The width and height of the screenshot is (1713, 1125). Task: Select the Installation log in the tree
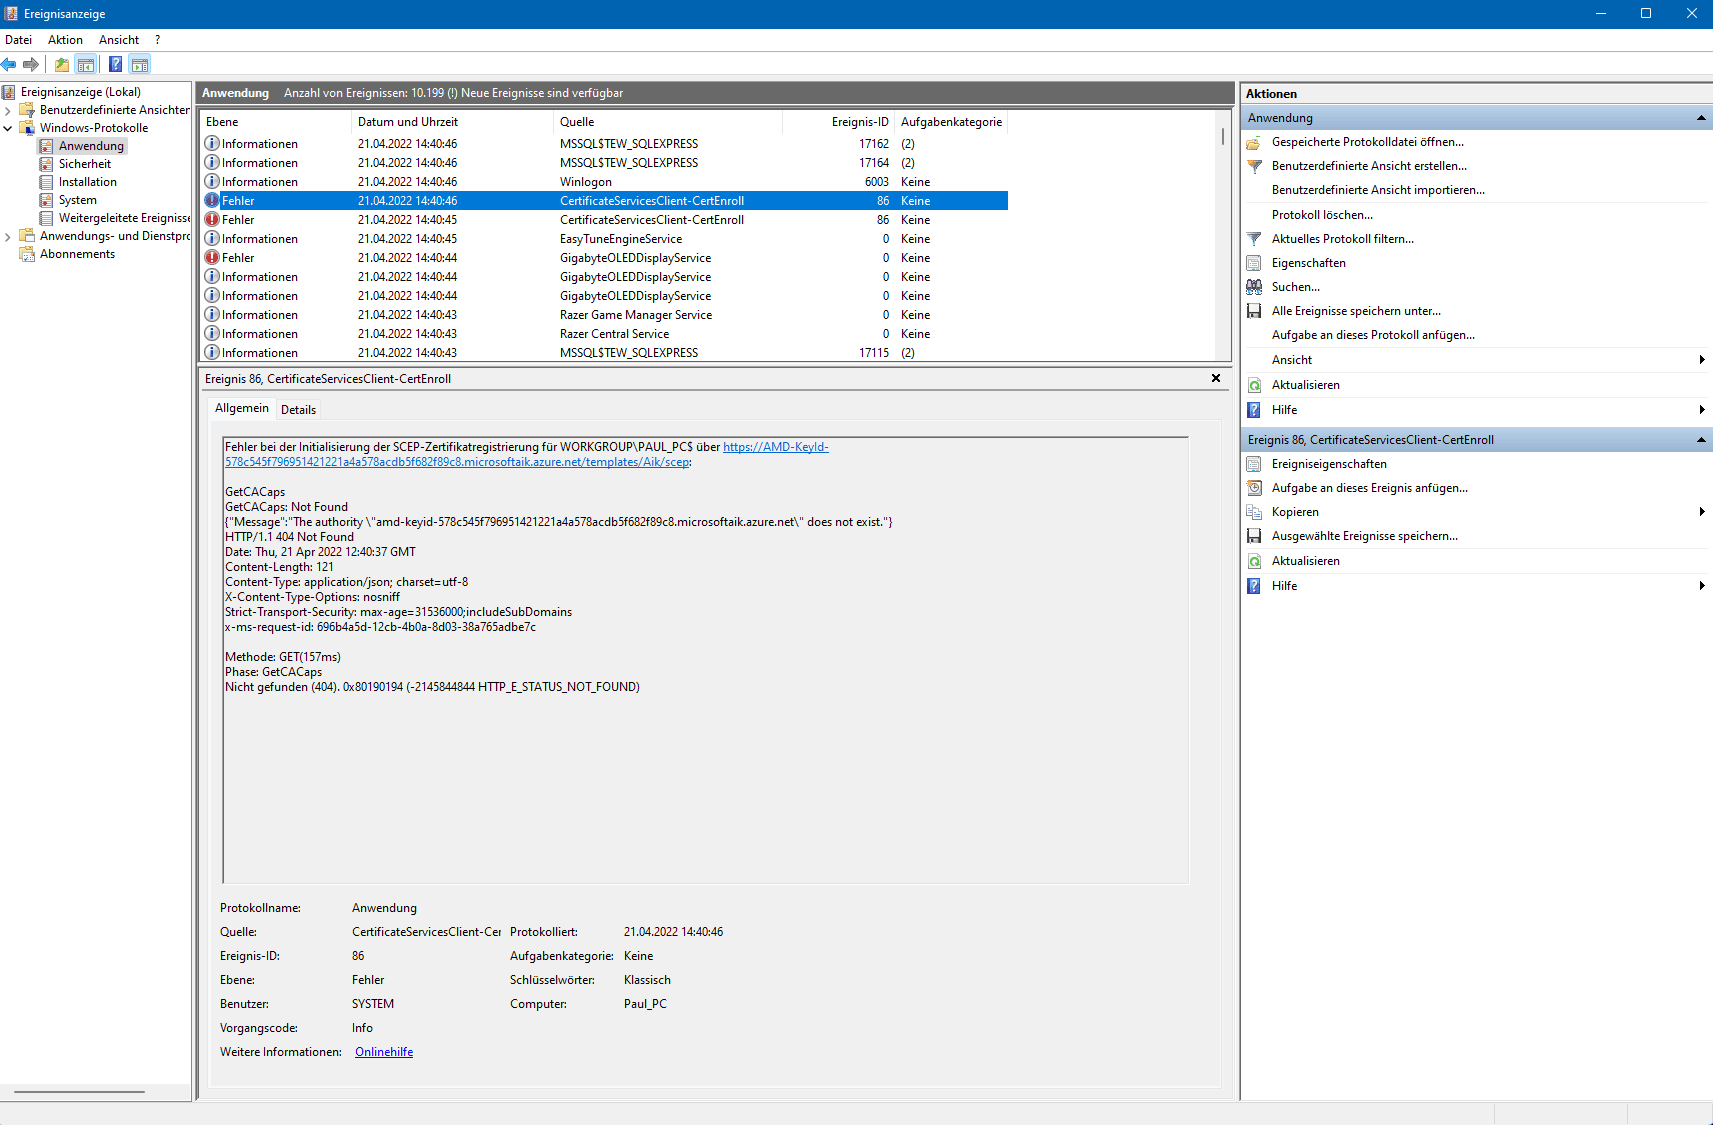click(x=87, y=182)
